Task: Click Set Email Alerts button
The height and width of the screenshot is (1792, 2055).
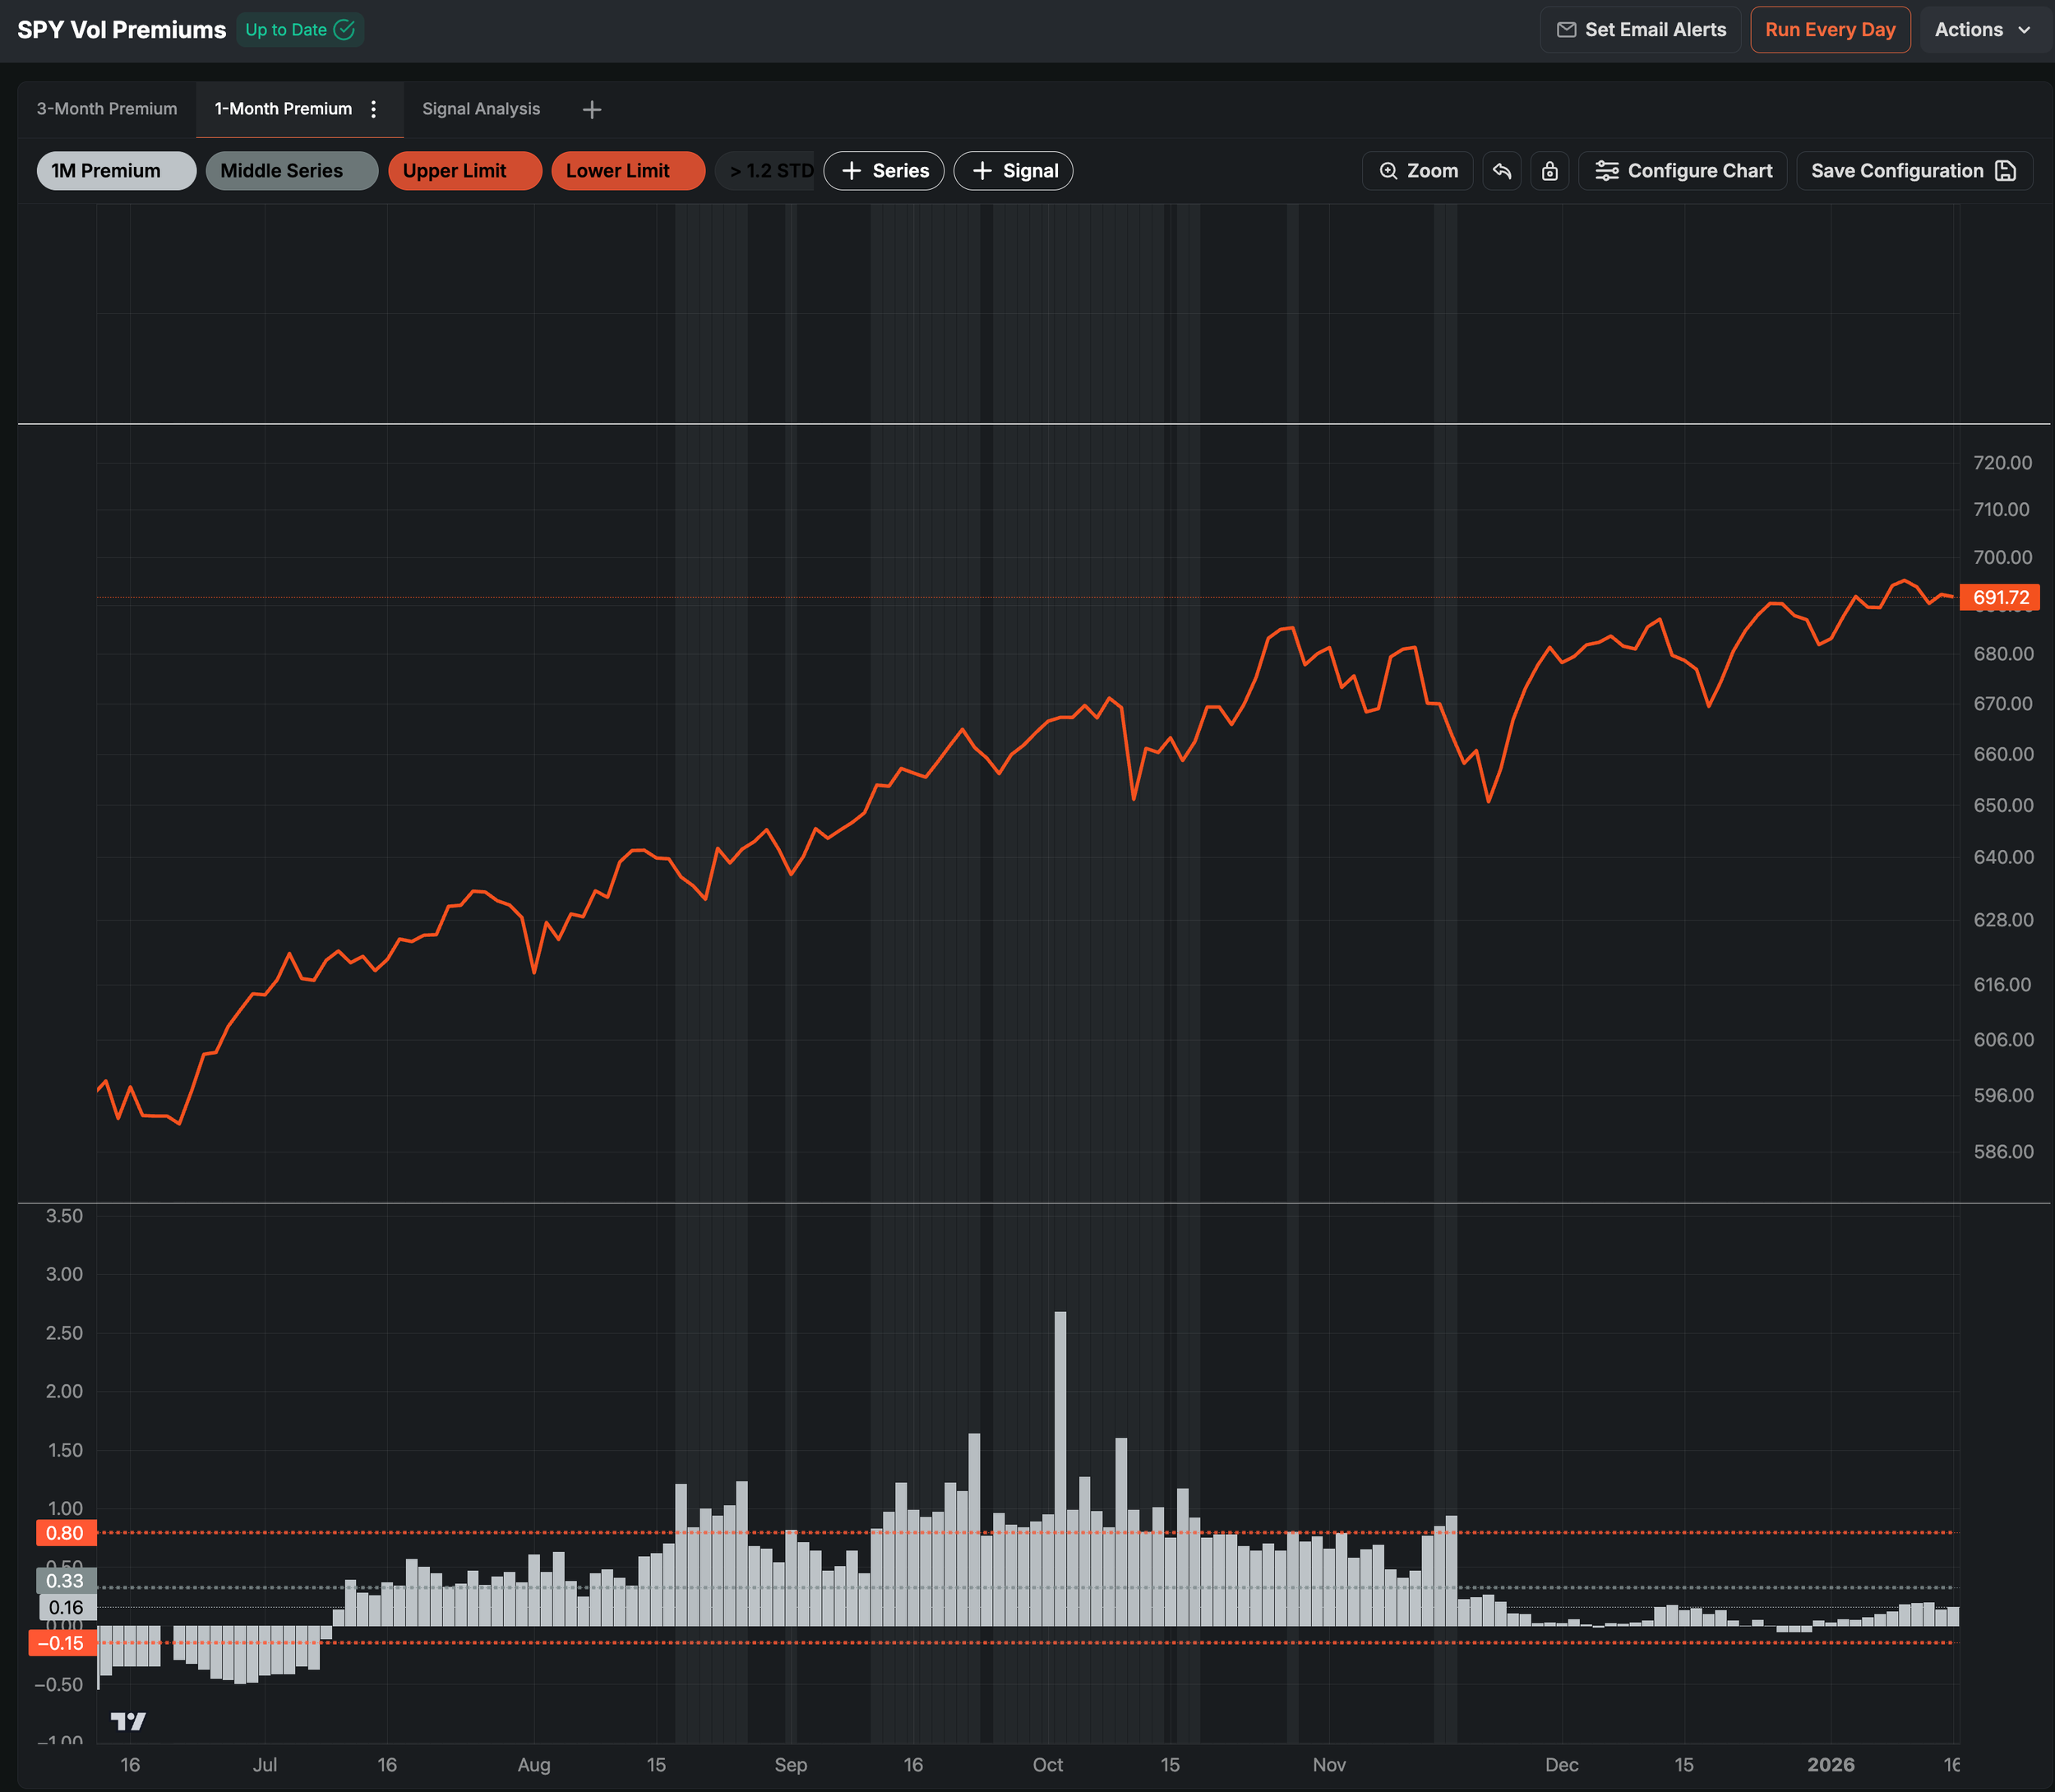Action: click(x=1640, y=30)
